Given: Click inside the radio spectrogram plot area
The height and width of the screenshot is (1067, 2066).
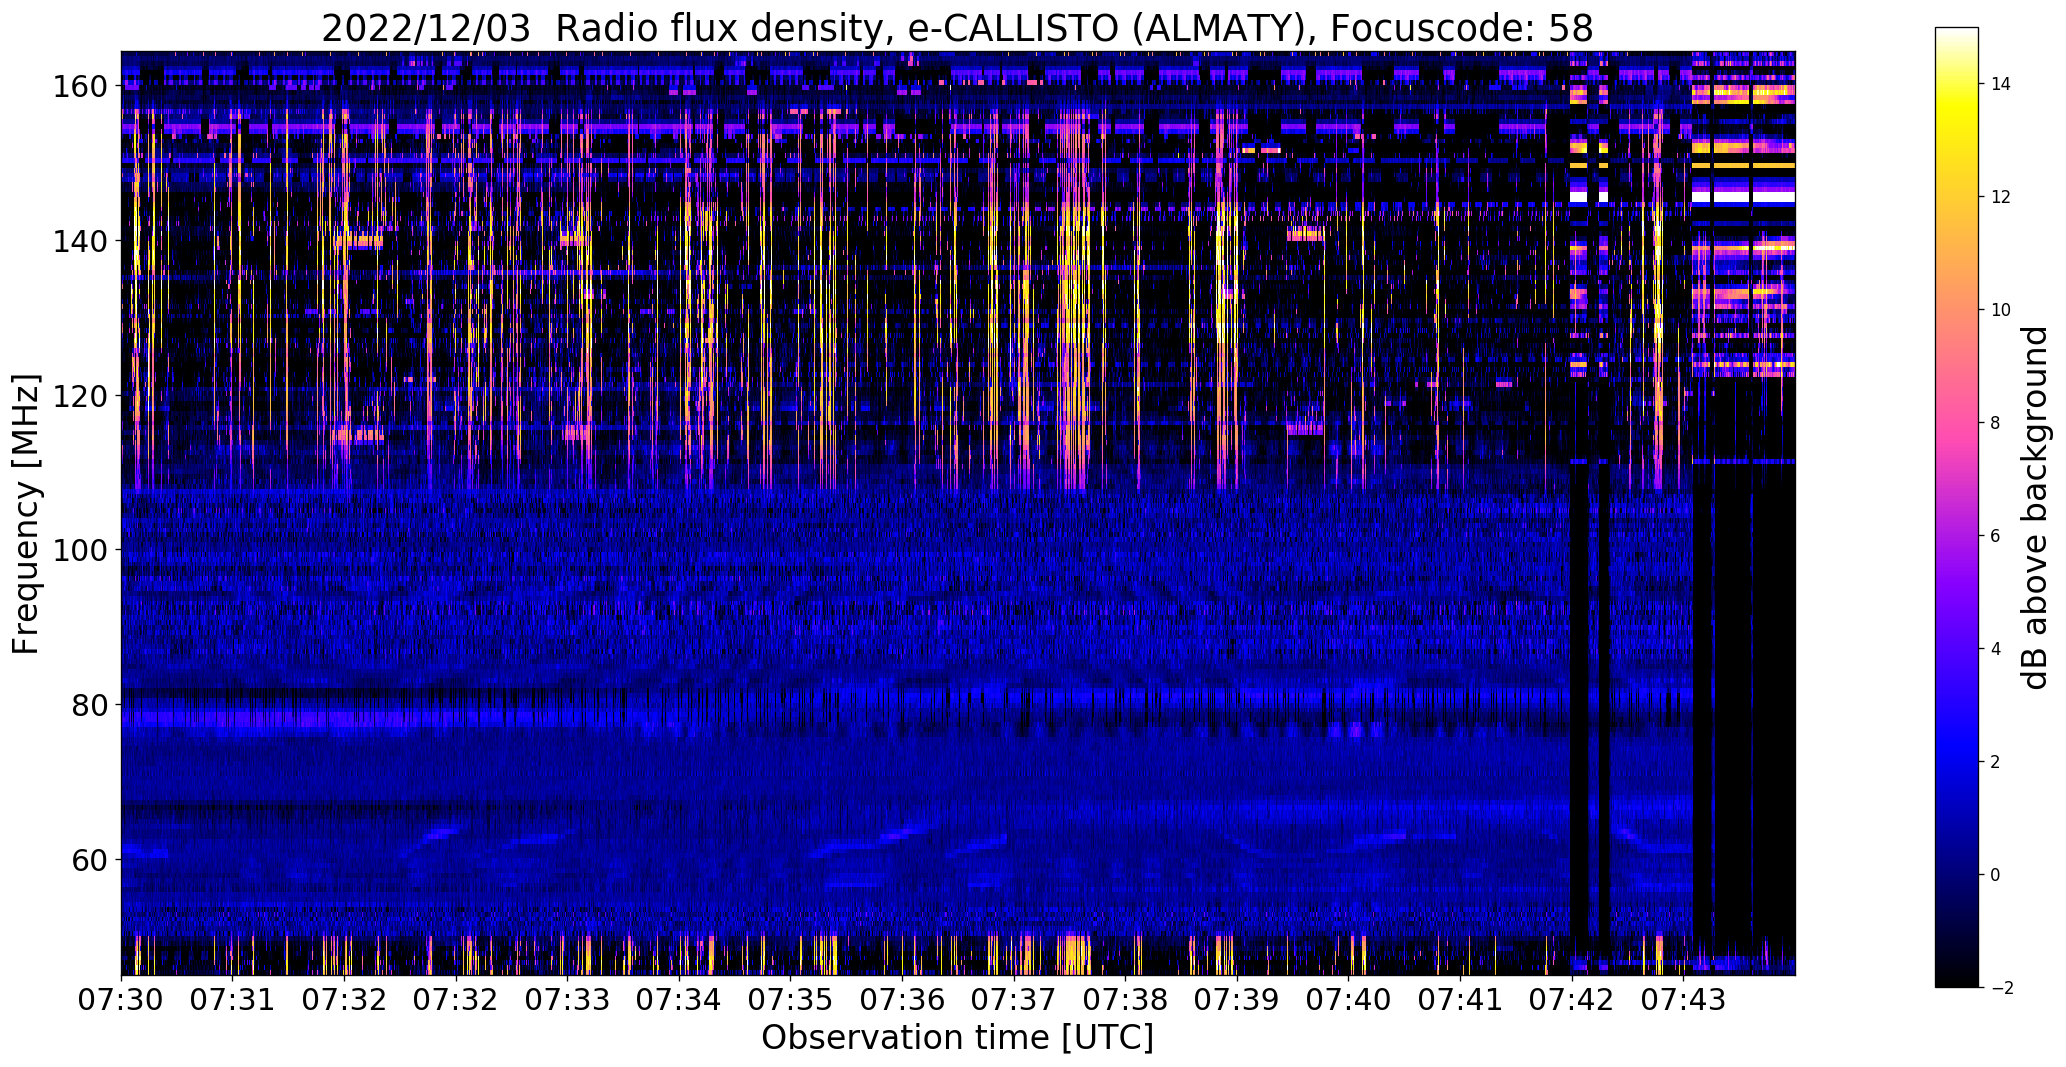Looking at the screenshot, I should click(958, 513).
